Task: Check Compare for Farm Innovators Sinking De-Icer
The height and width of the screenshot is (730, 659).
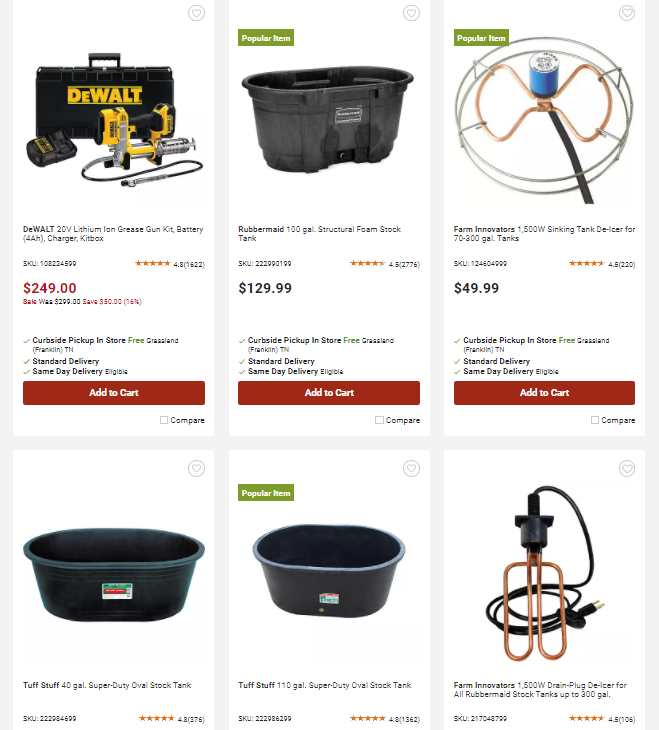Action: click(x=595, y=420)
